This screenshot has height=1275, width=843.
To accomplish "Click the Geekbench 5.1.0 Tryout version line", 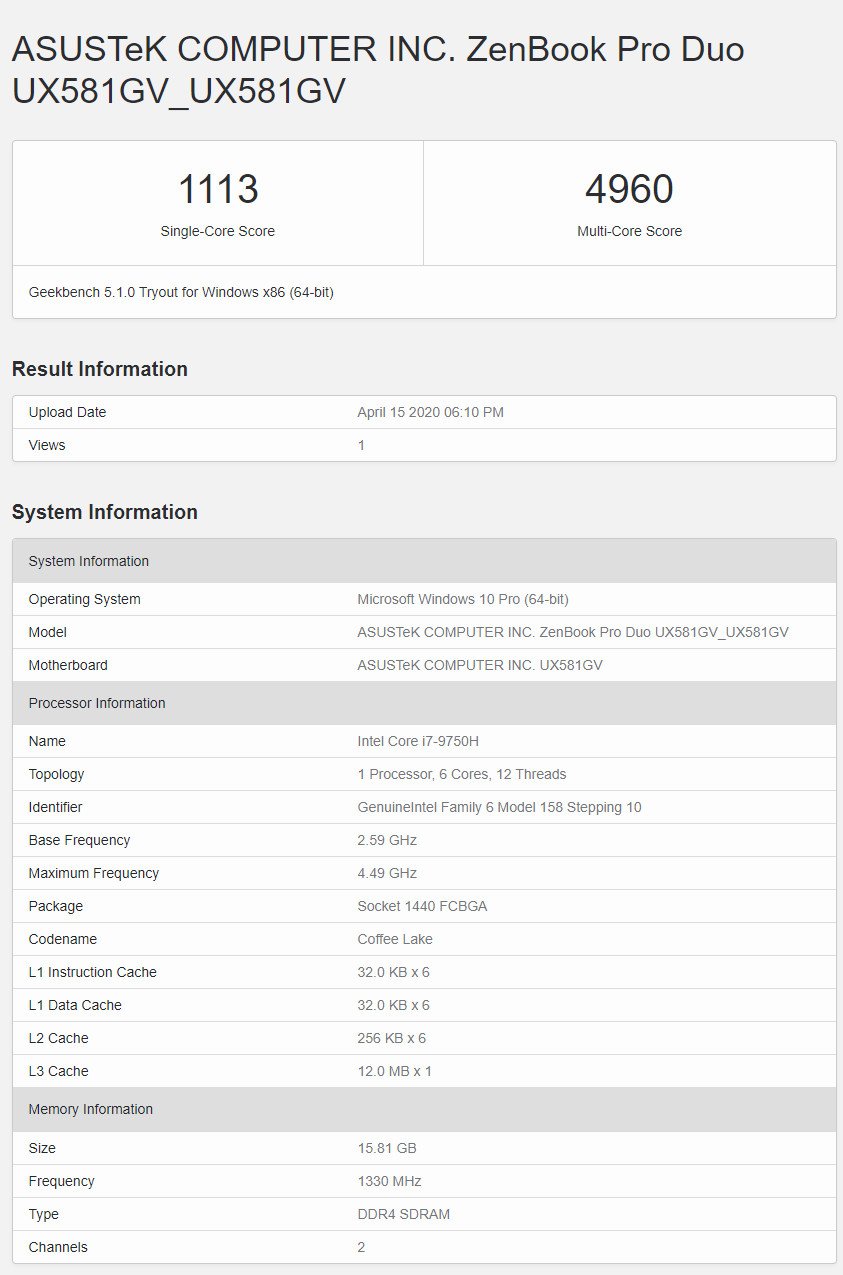I will [181, 293].
